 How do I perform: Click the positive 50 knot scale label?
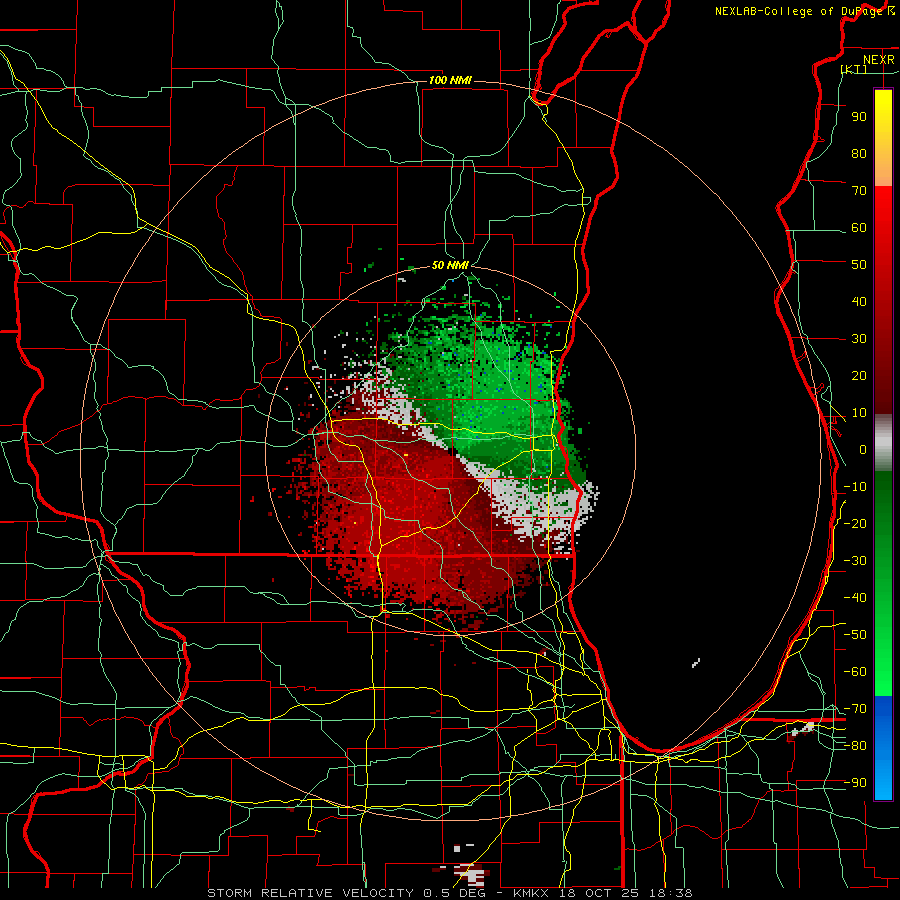(x=859, y=265)
